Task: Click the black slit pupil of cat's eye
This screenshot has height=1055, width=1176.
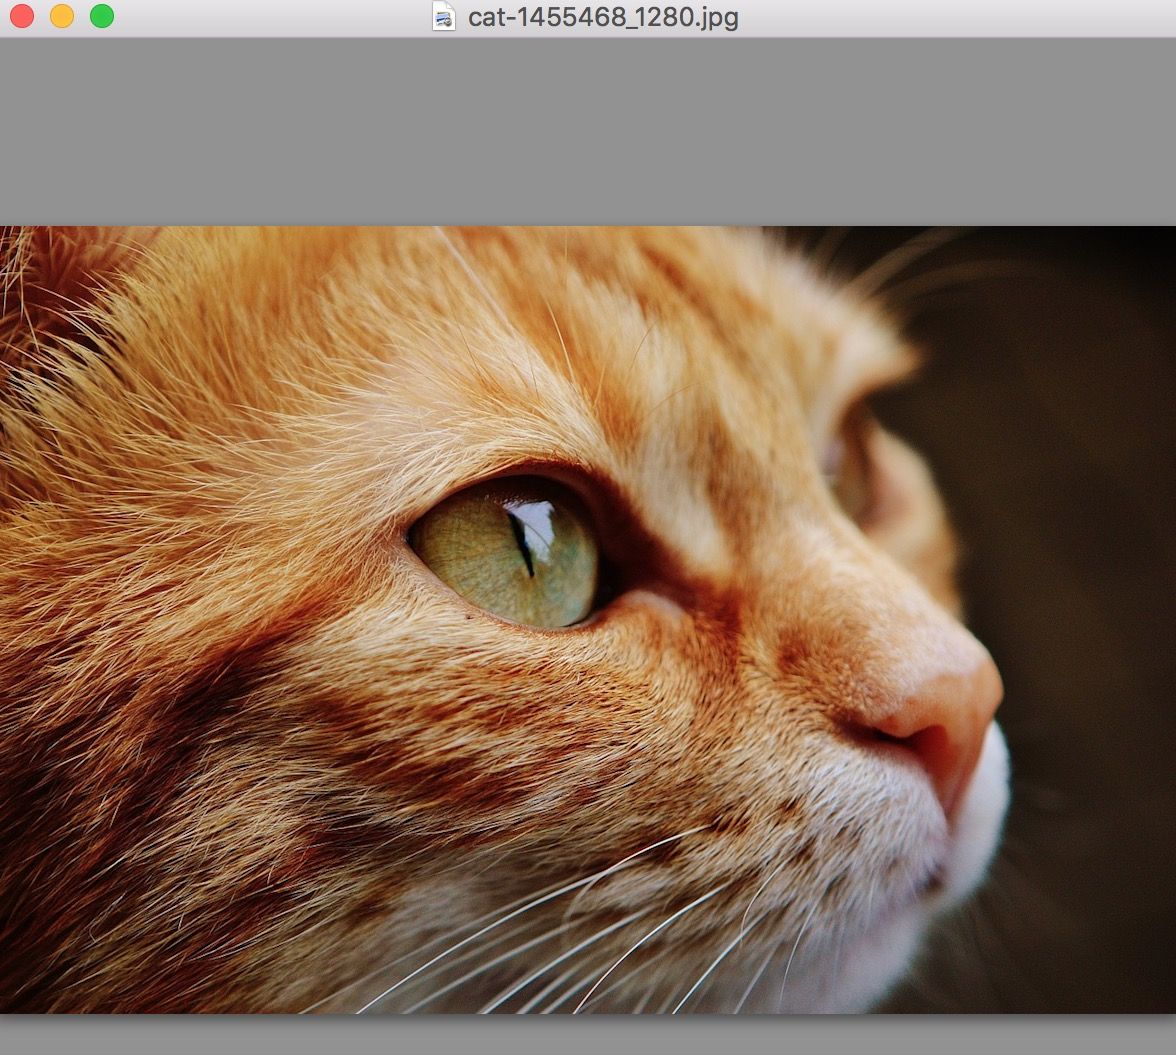Action: [521, 545]
